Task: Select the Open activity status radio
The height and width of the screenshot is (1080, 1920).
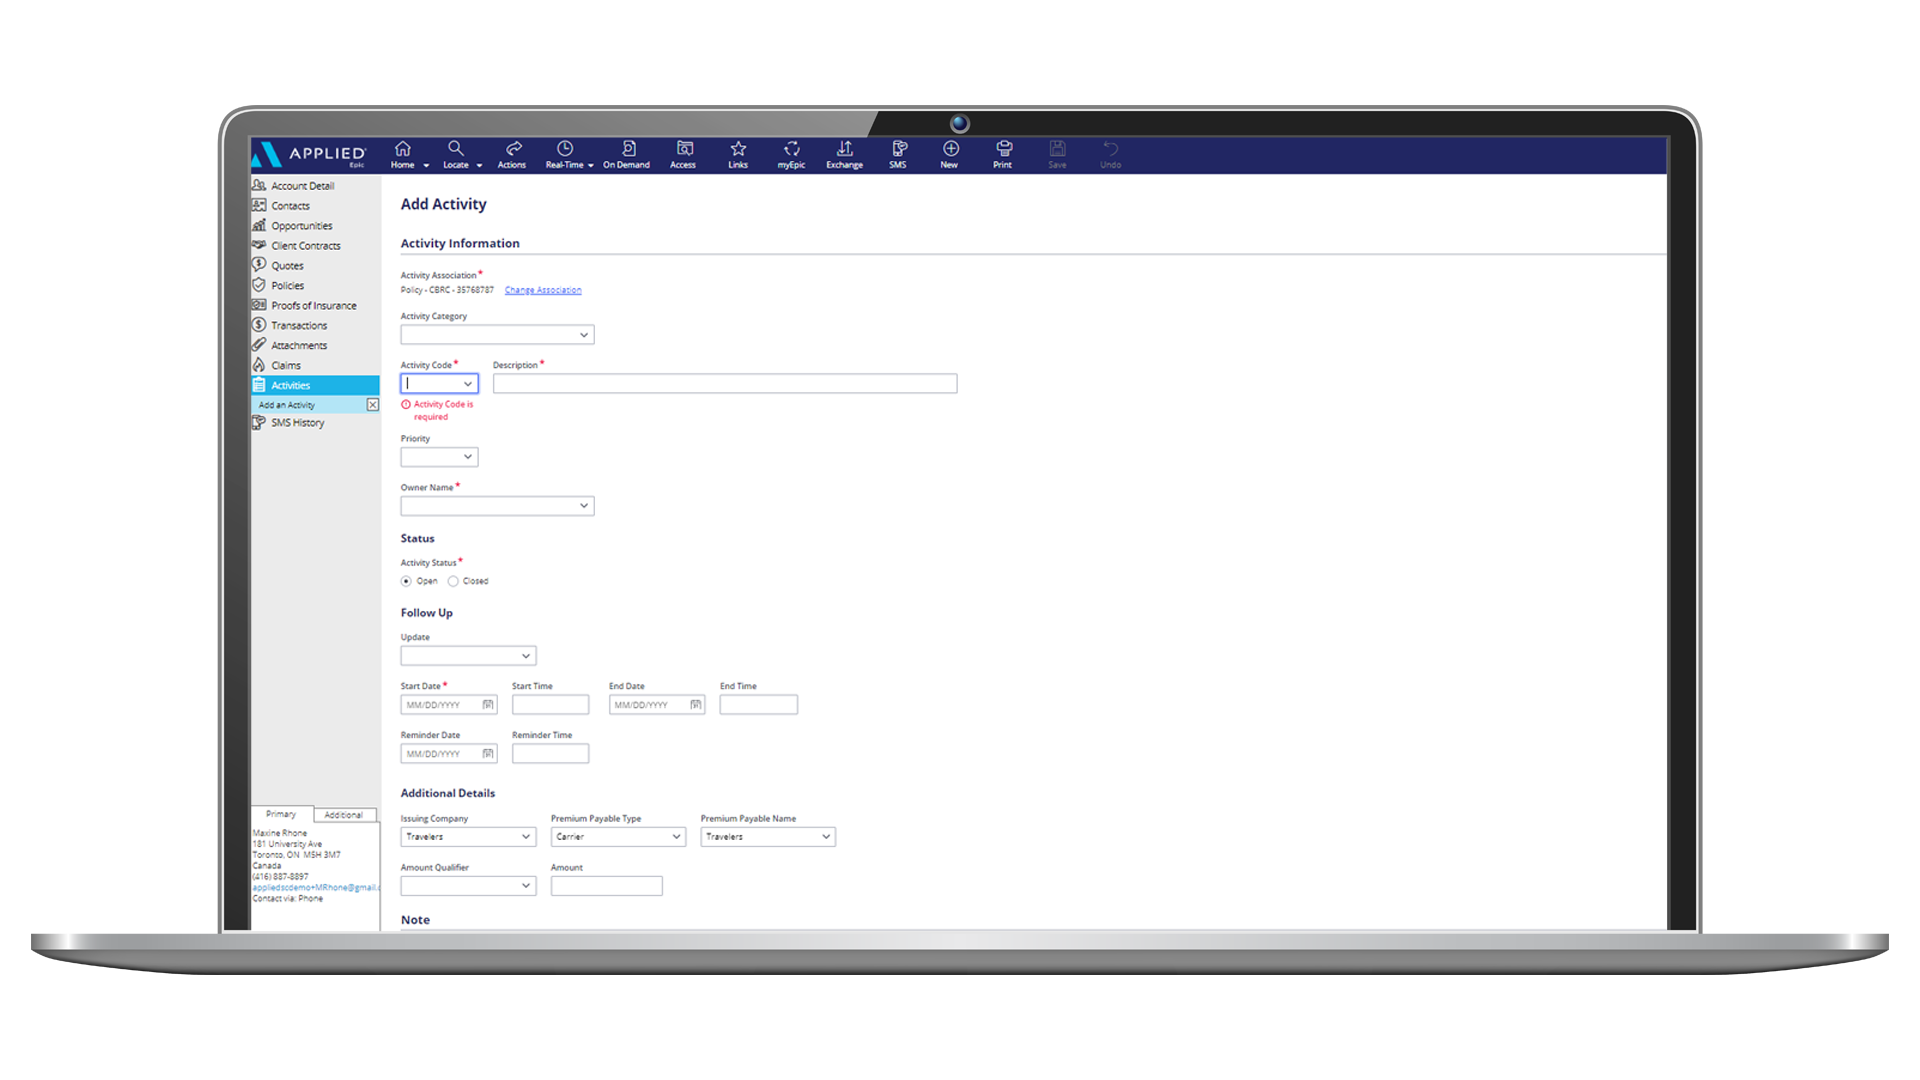Action: coord(406,581)
